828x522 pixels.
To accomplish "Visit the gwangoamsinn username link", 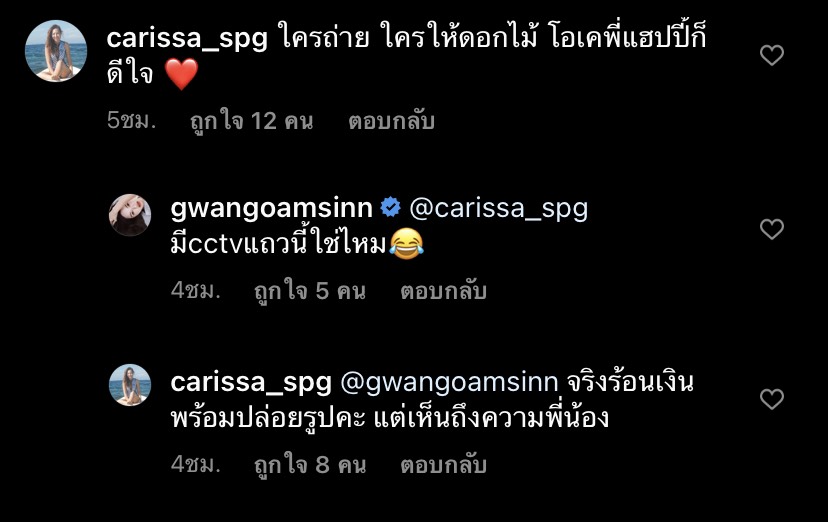I will tap(271, 208).
